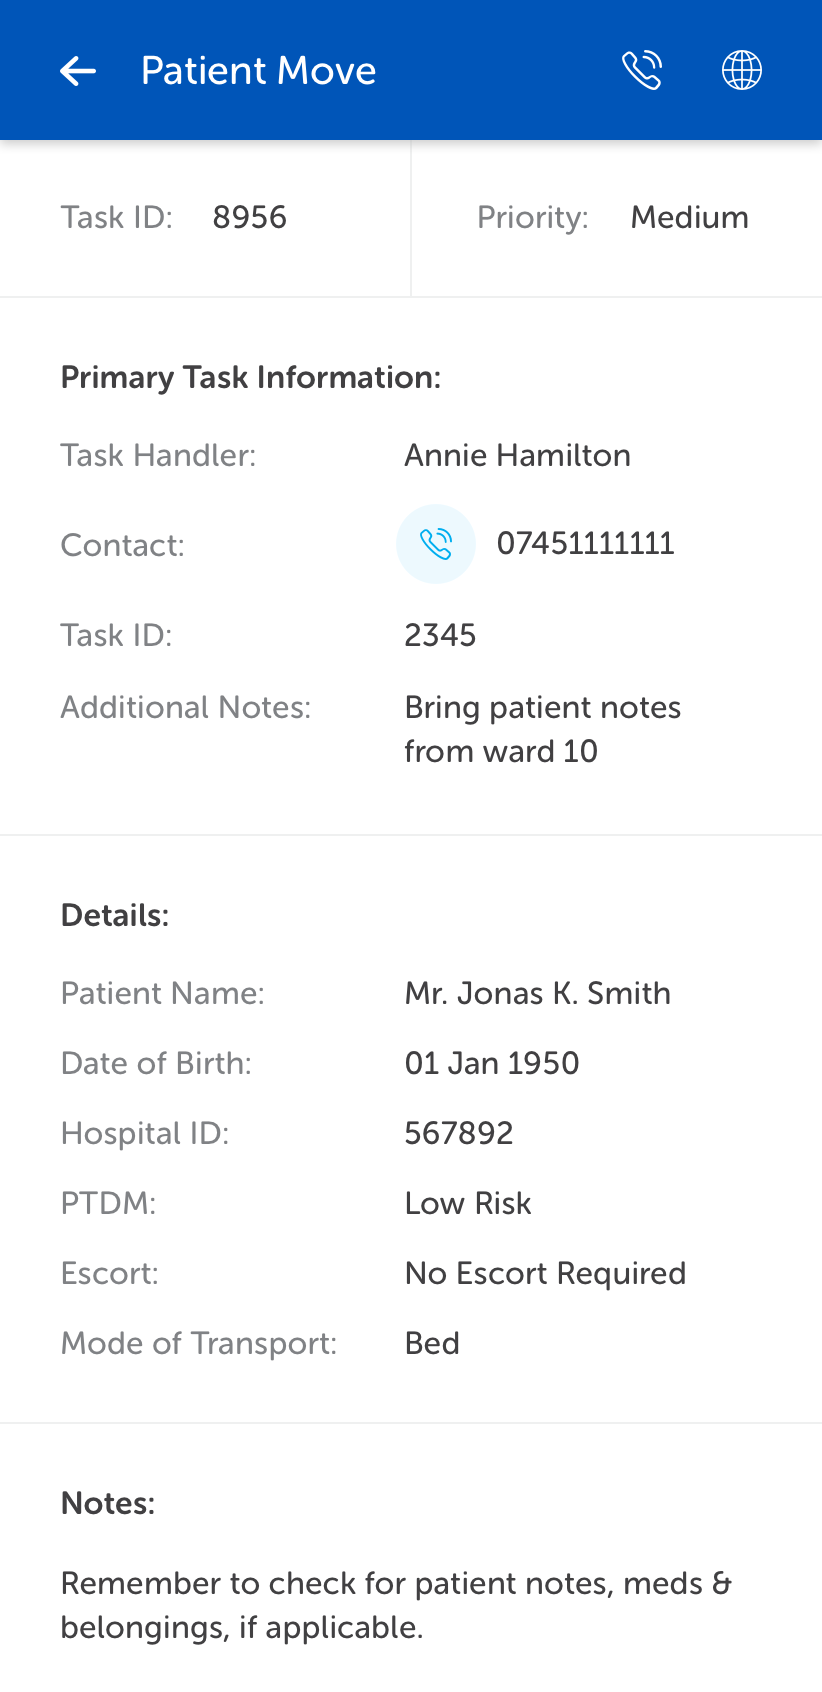The image size is (822, 1692).
Task: Select the Bed mode of transport
Action: pyautogui.click(x=432, y=1343)
